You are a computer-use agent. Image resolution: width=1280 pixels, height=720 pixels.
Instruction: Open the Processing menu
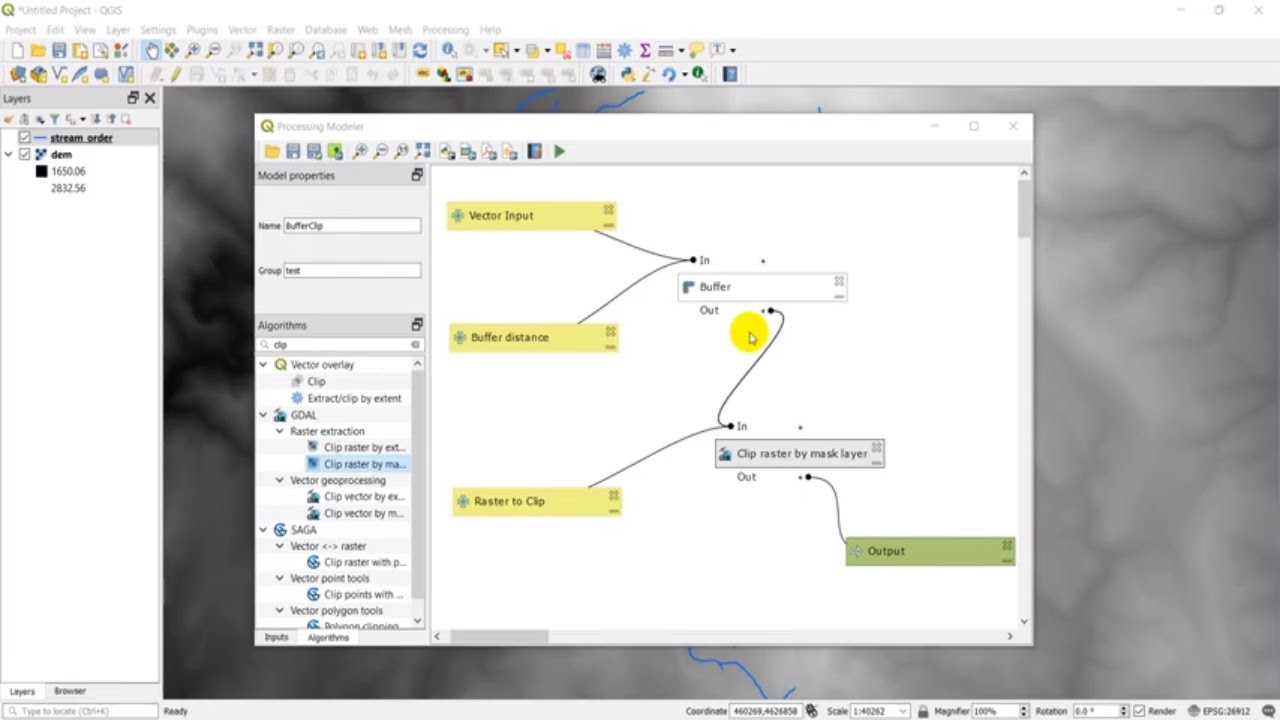pyautogui.click(x=445, y=30)
